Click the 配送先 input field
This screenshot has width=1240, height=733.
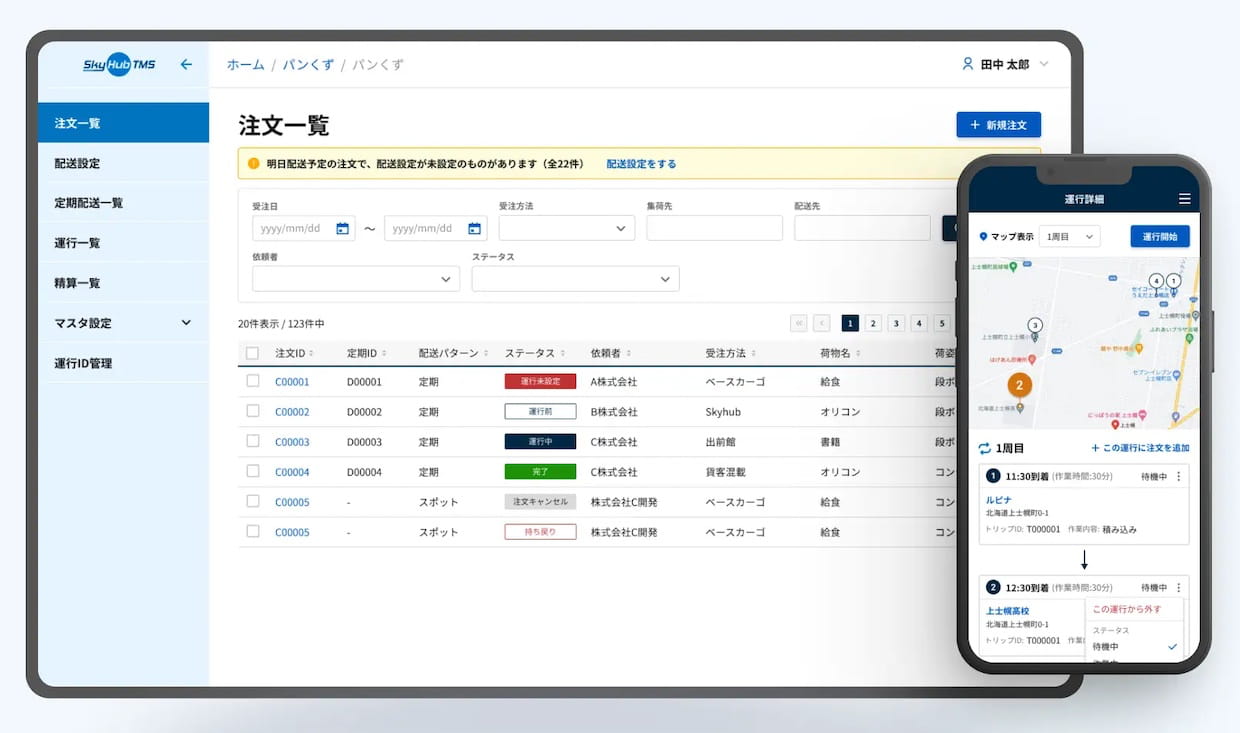(862, 228)
